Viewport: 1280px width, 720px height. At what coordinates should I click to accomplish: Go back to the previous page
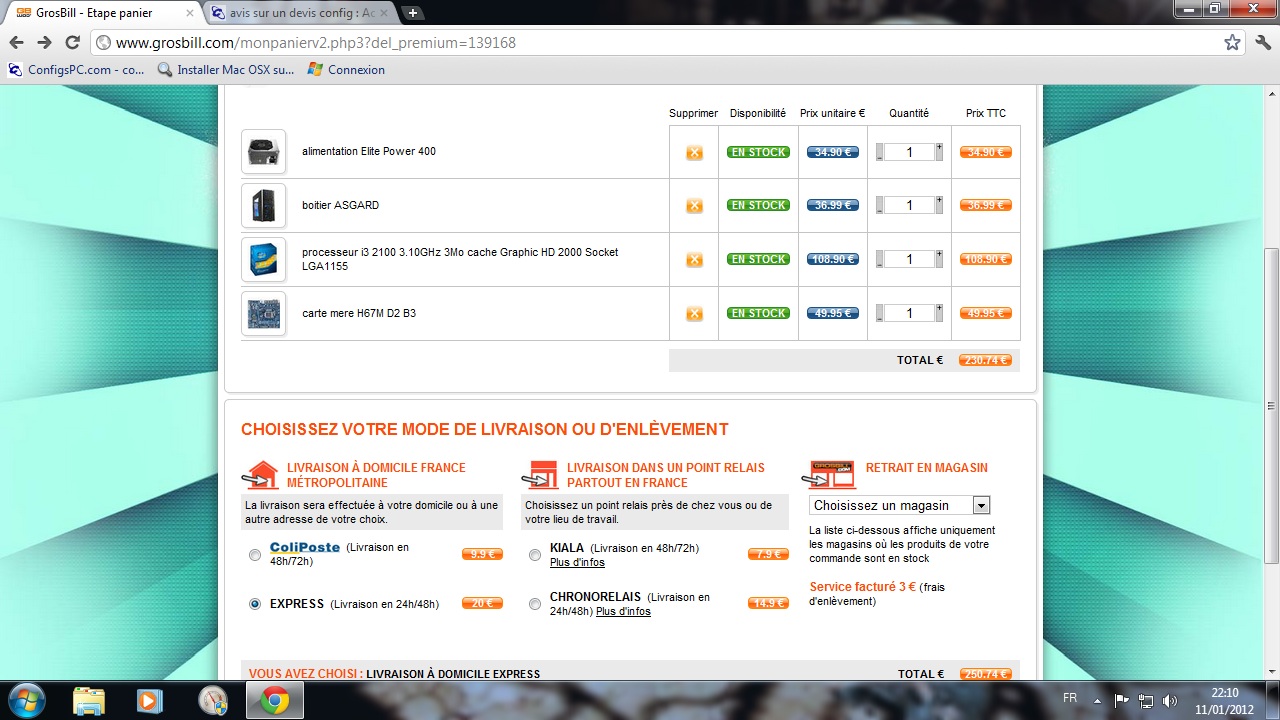[x=16, y=43]
